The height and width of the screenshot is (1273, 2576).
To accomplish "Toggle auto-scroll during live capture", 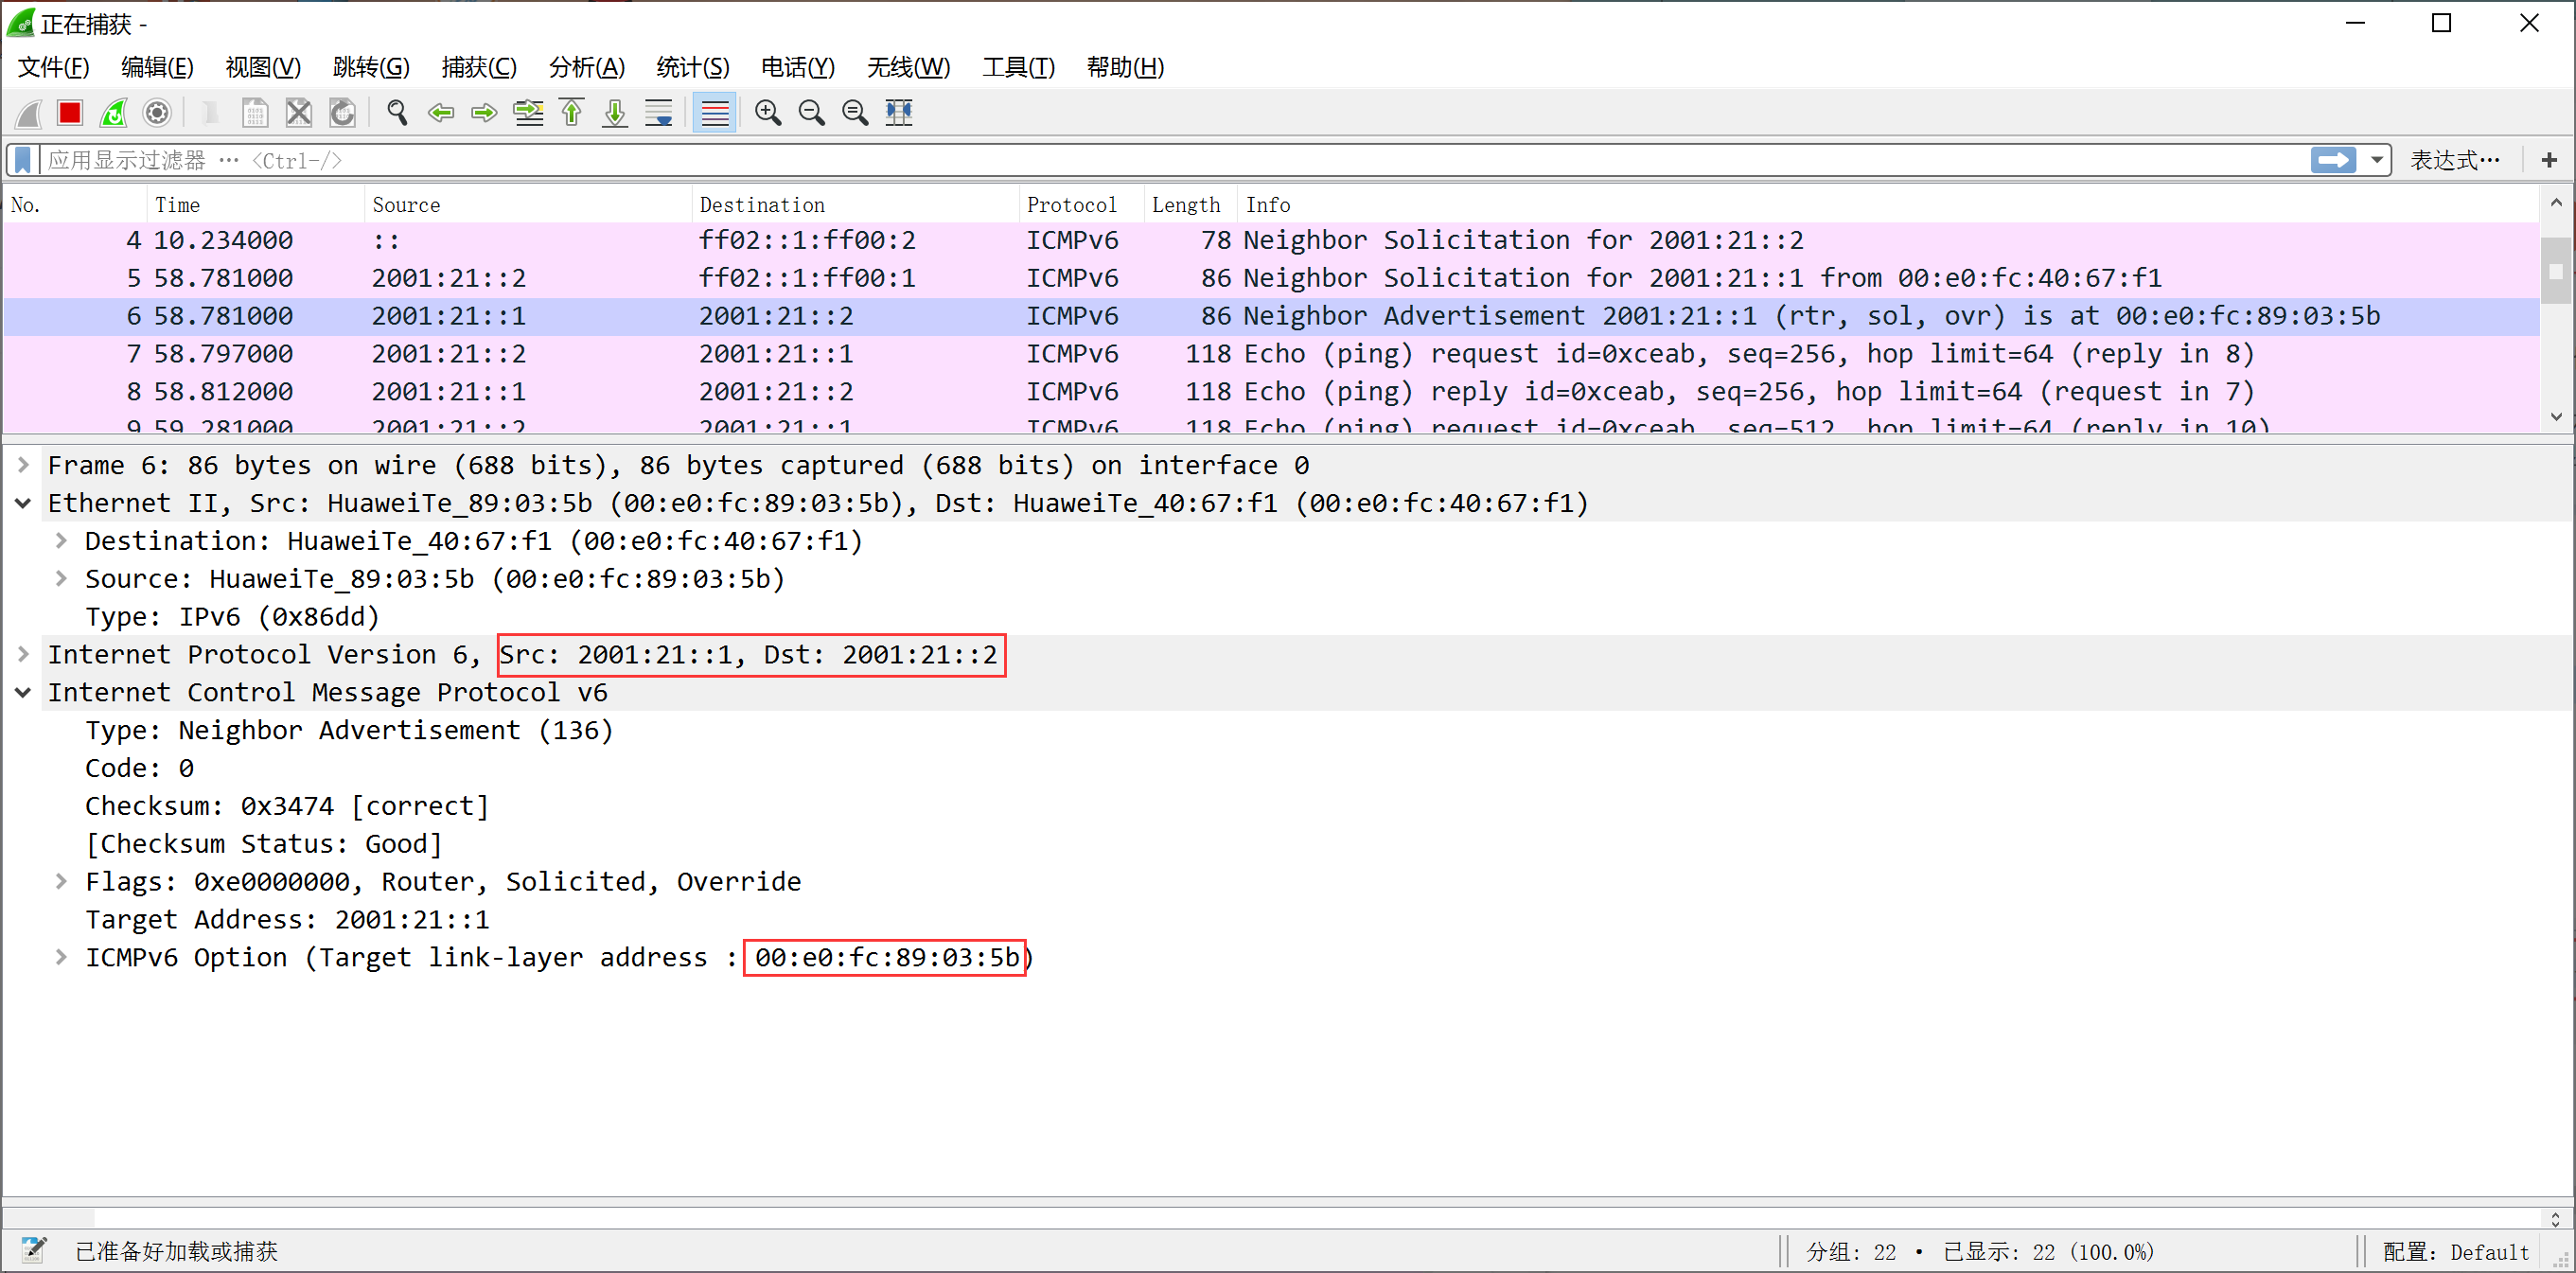I will tap(659, 113).
